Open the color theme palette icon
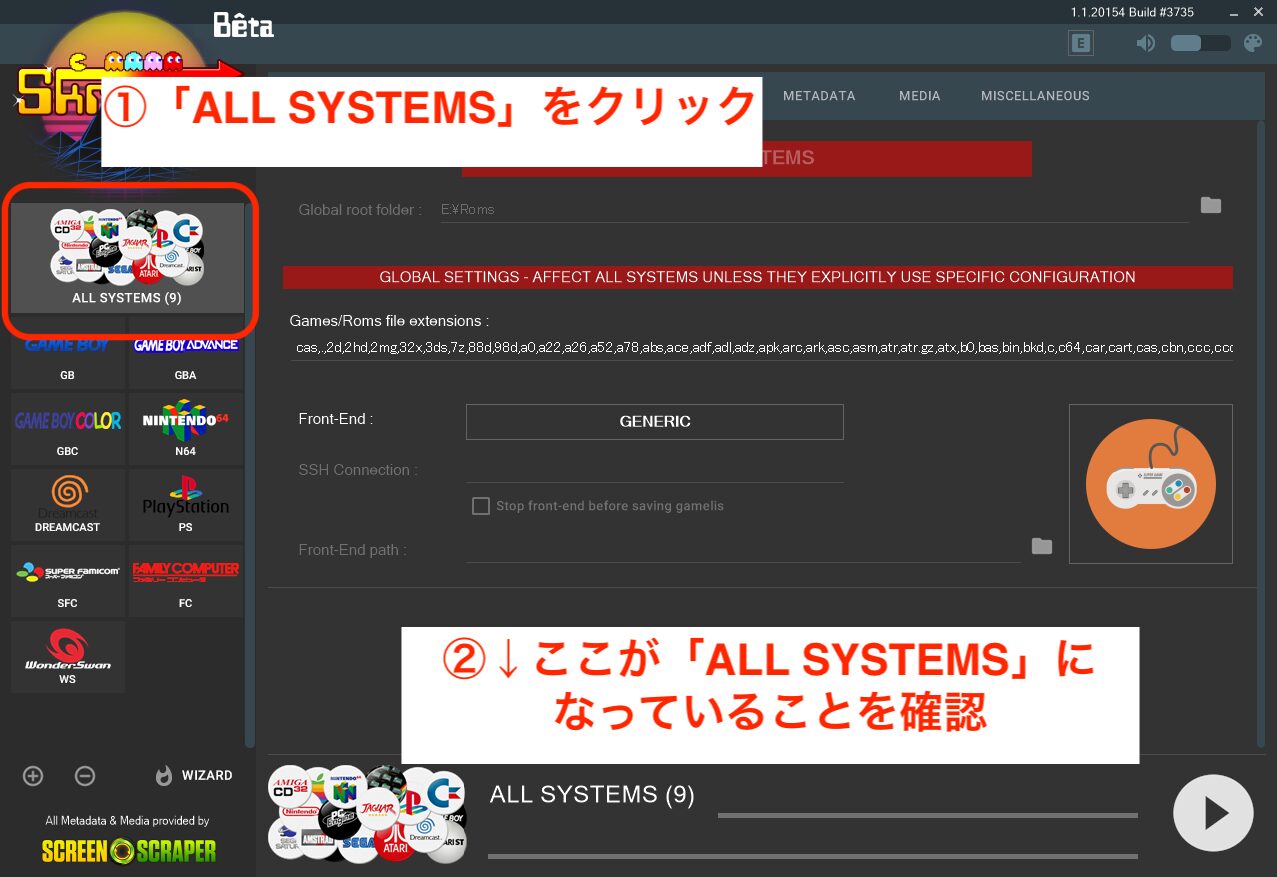Image resolution: width=1277 pixels, height=877 pixels. pyautogui.click(x=1252, y=43)
